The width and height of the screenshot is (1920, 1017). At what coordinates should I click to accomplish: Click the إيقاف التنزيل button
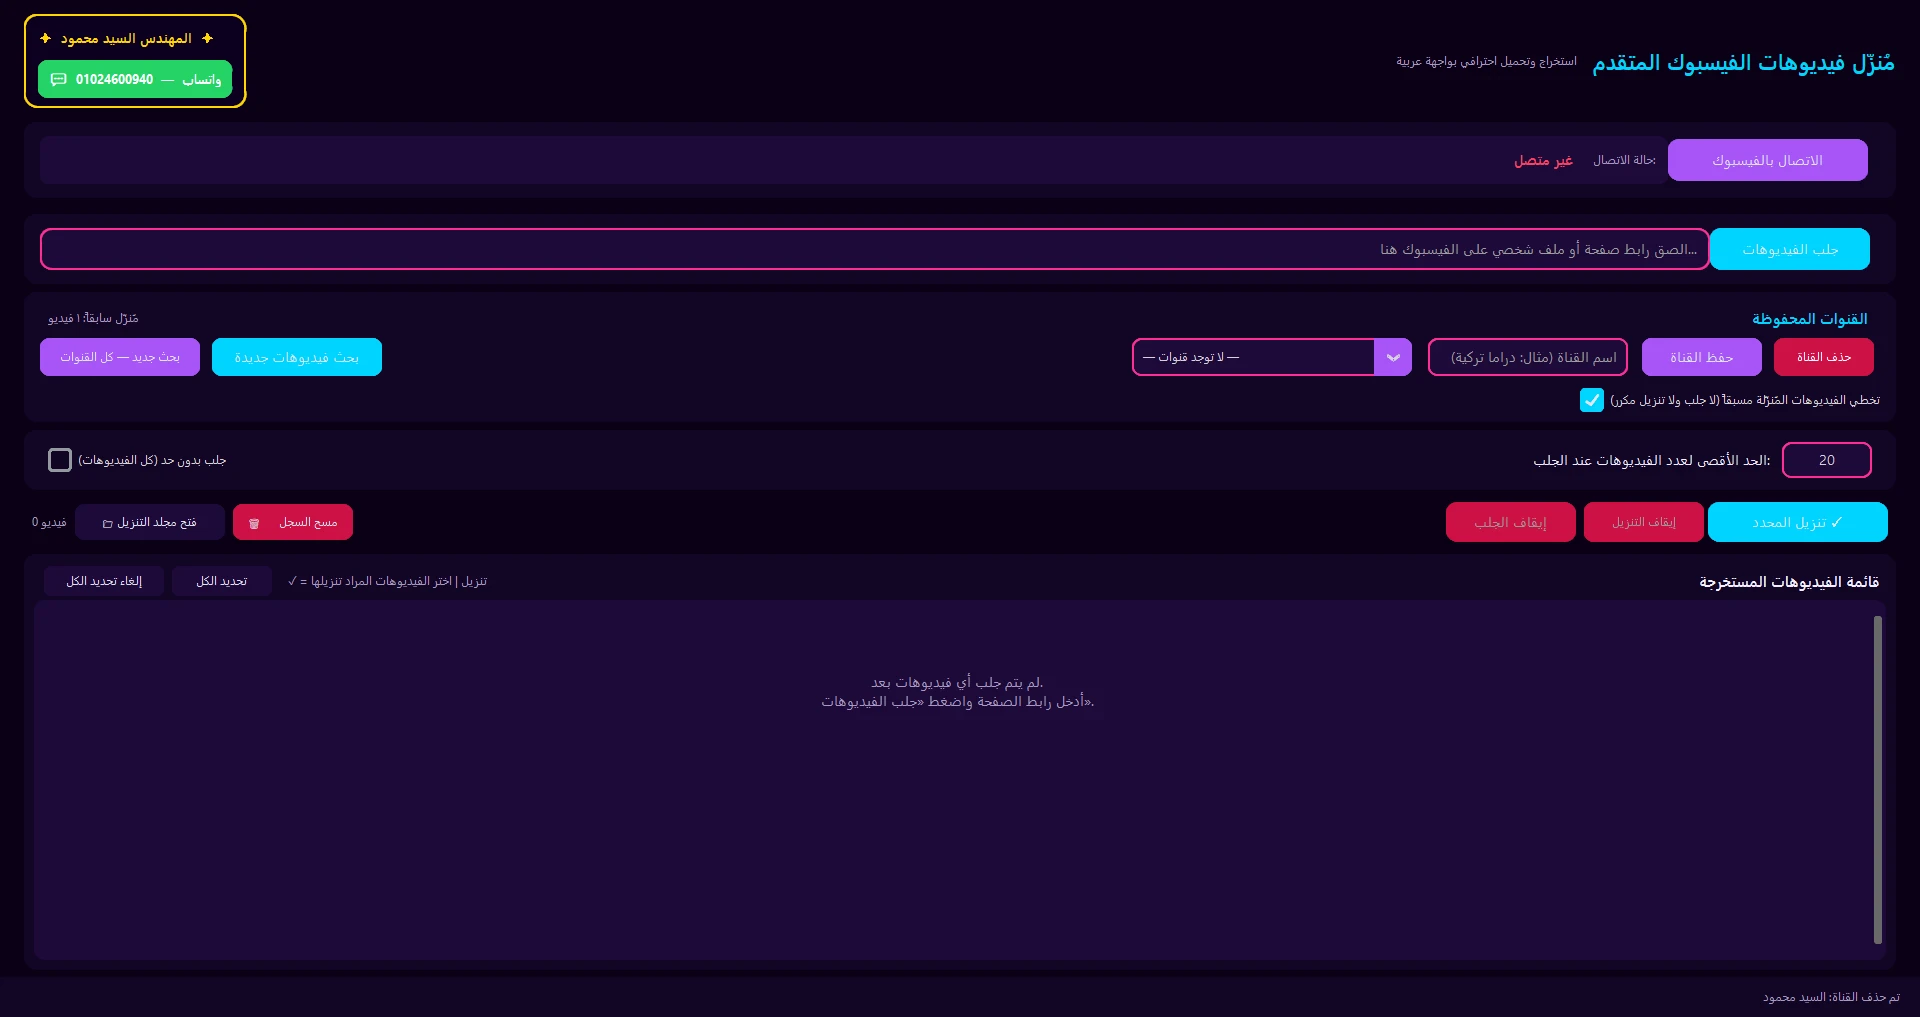[1643, 522]
